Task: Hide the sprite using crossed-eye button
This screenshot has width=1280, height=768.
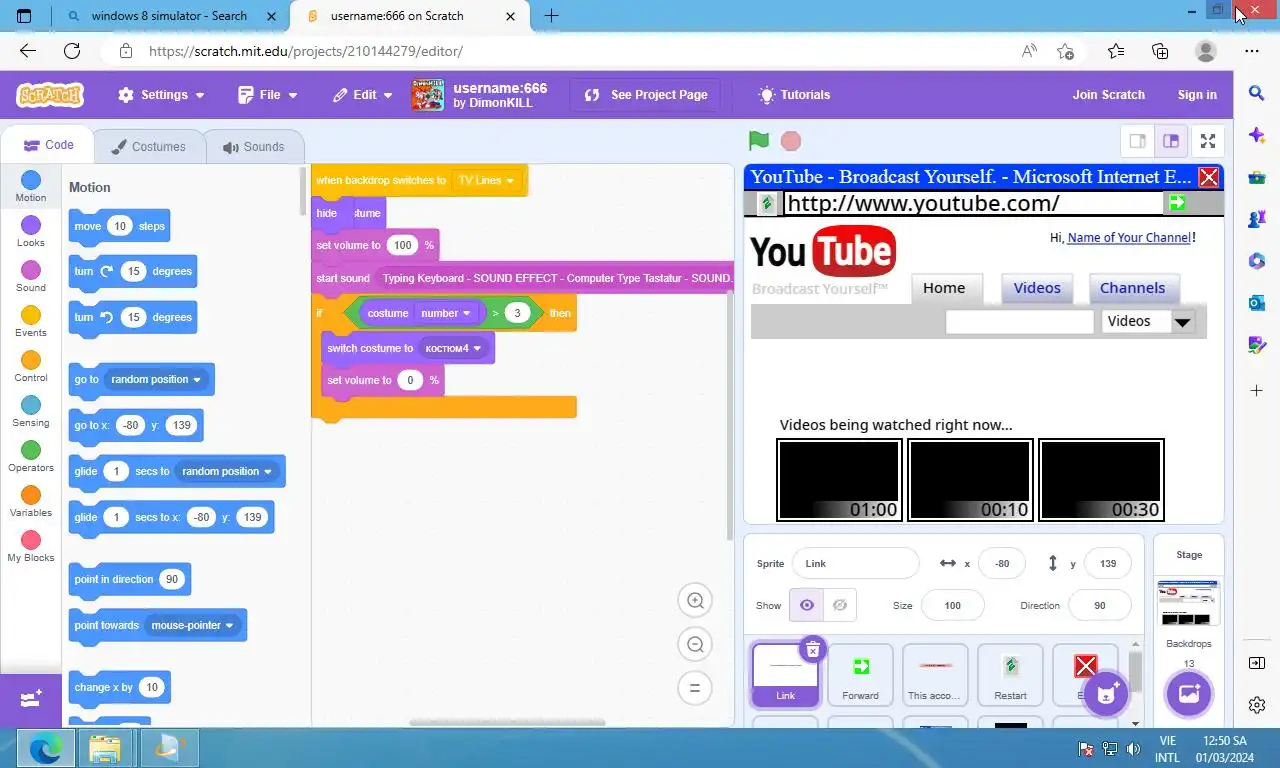Action: (x=840, y=605)
